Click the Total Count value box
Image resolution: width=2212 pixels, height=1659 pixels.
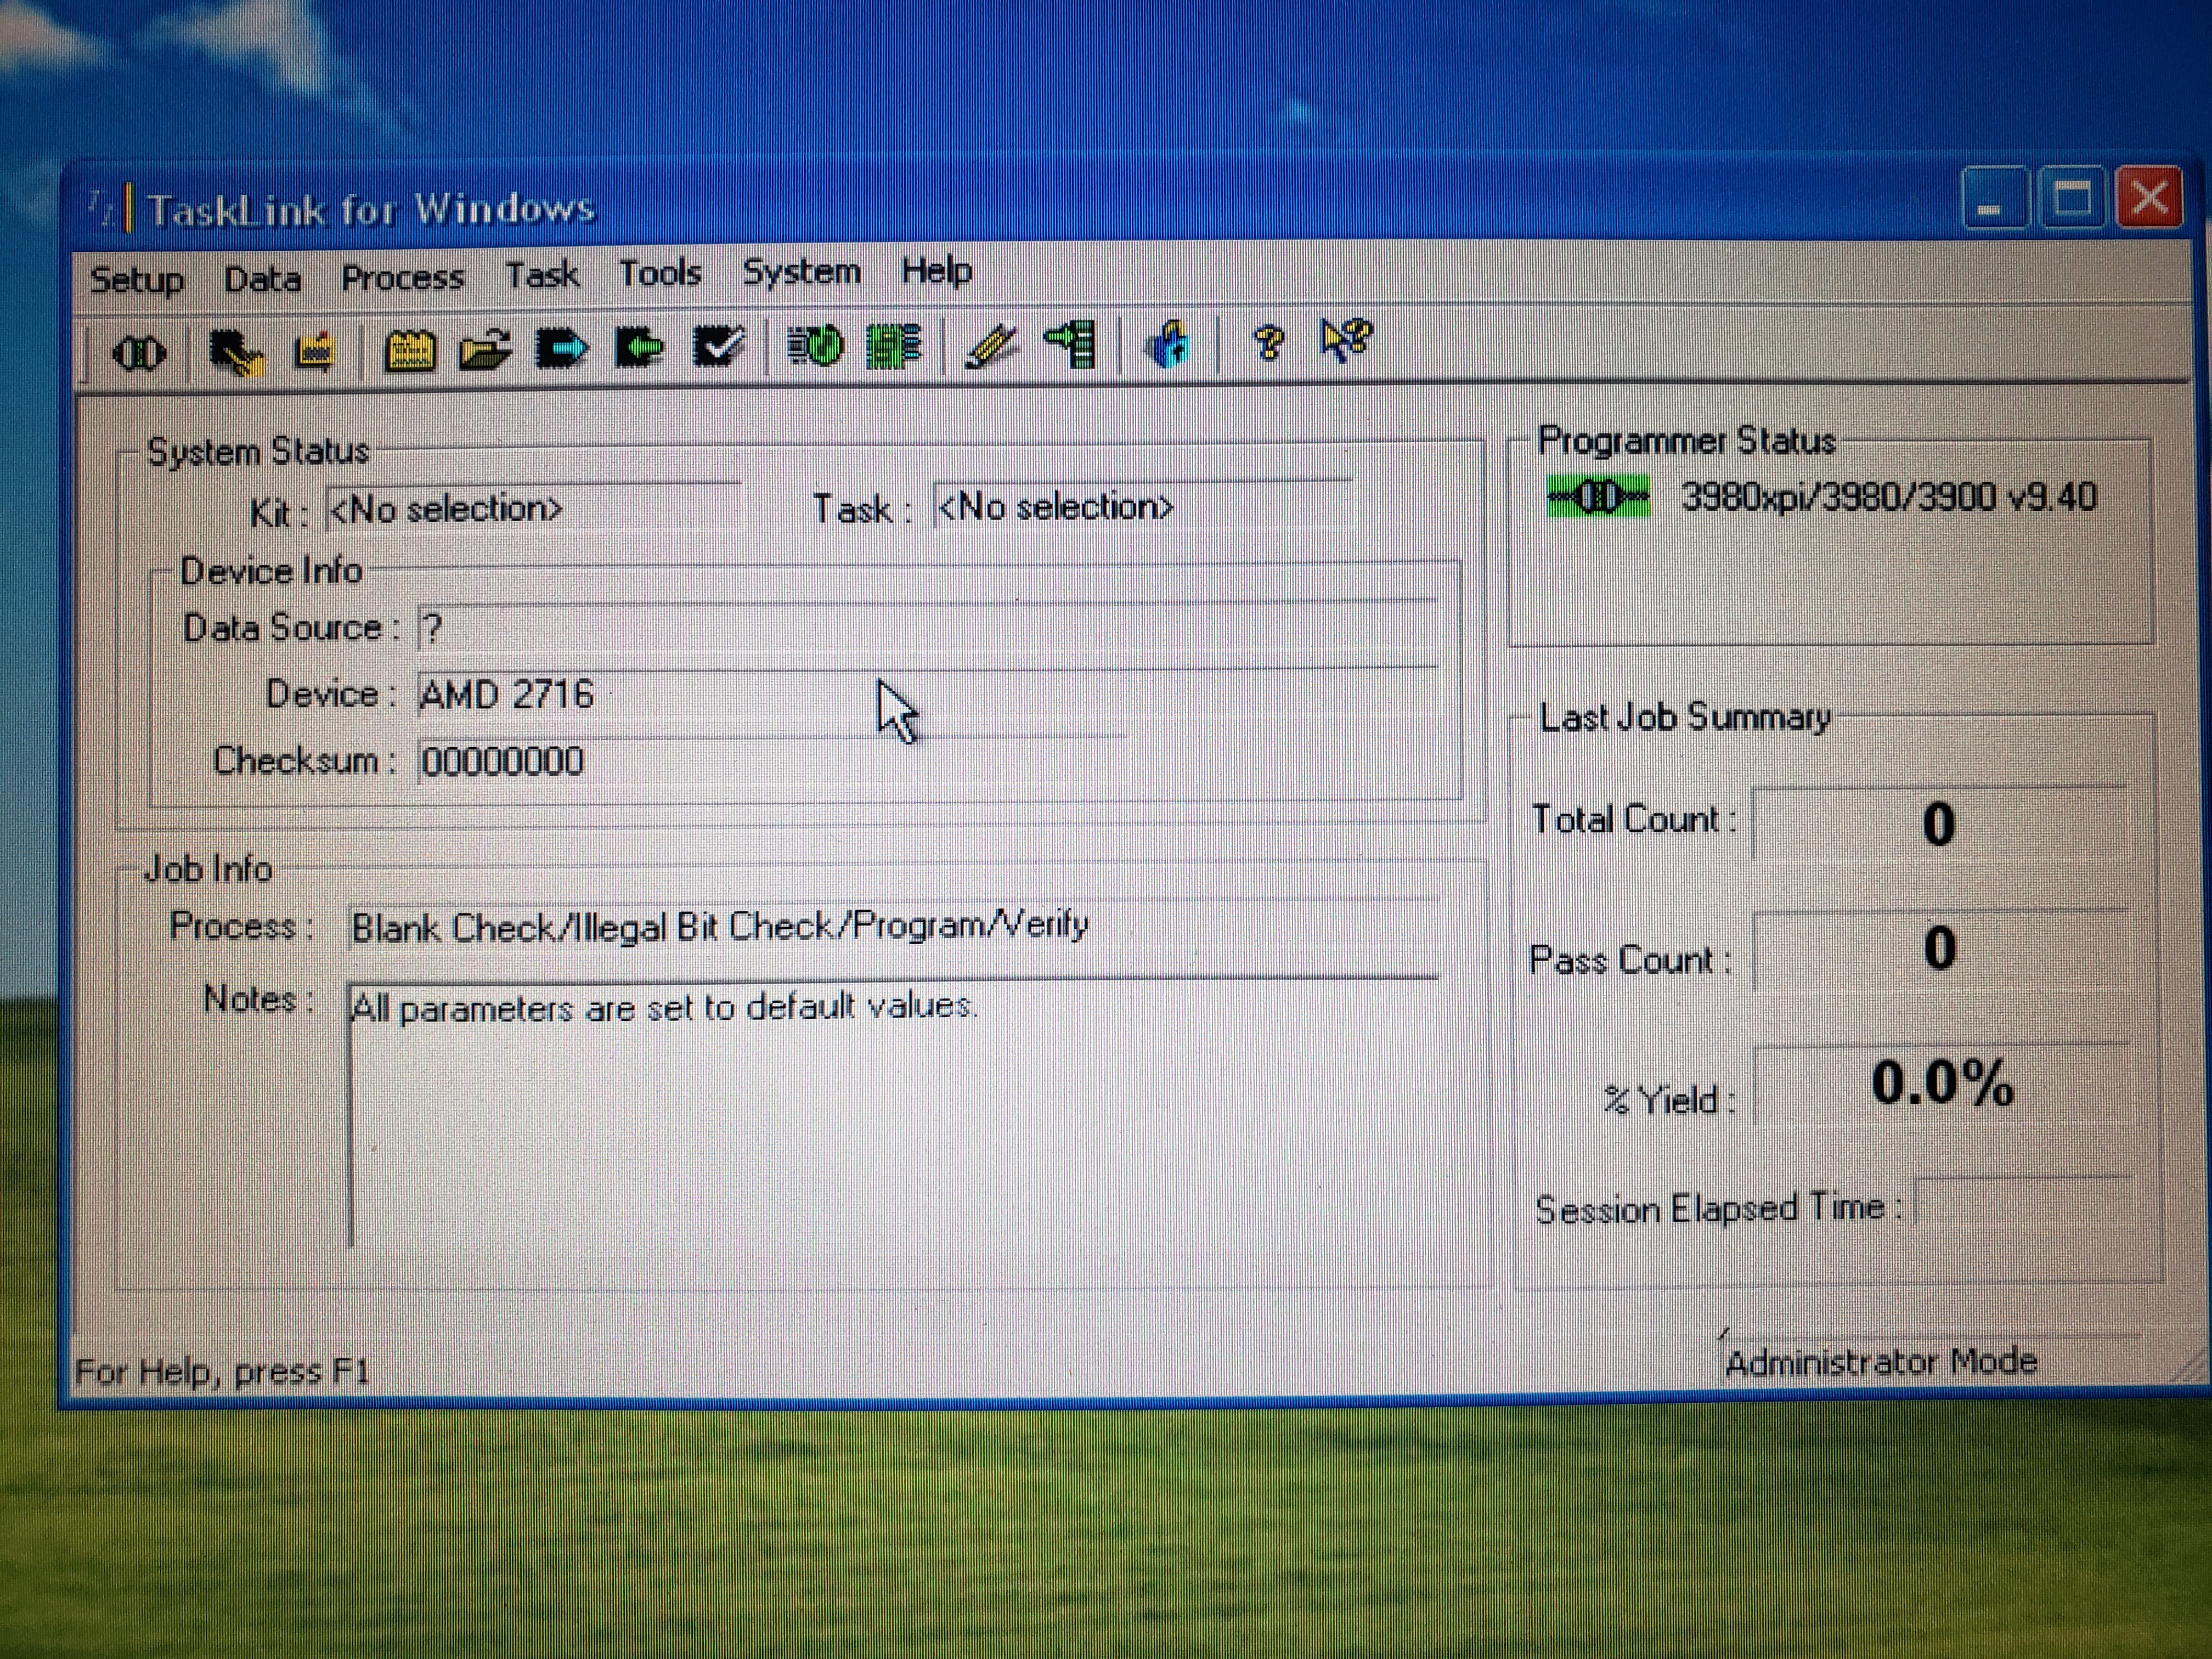point(1939,824)
